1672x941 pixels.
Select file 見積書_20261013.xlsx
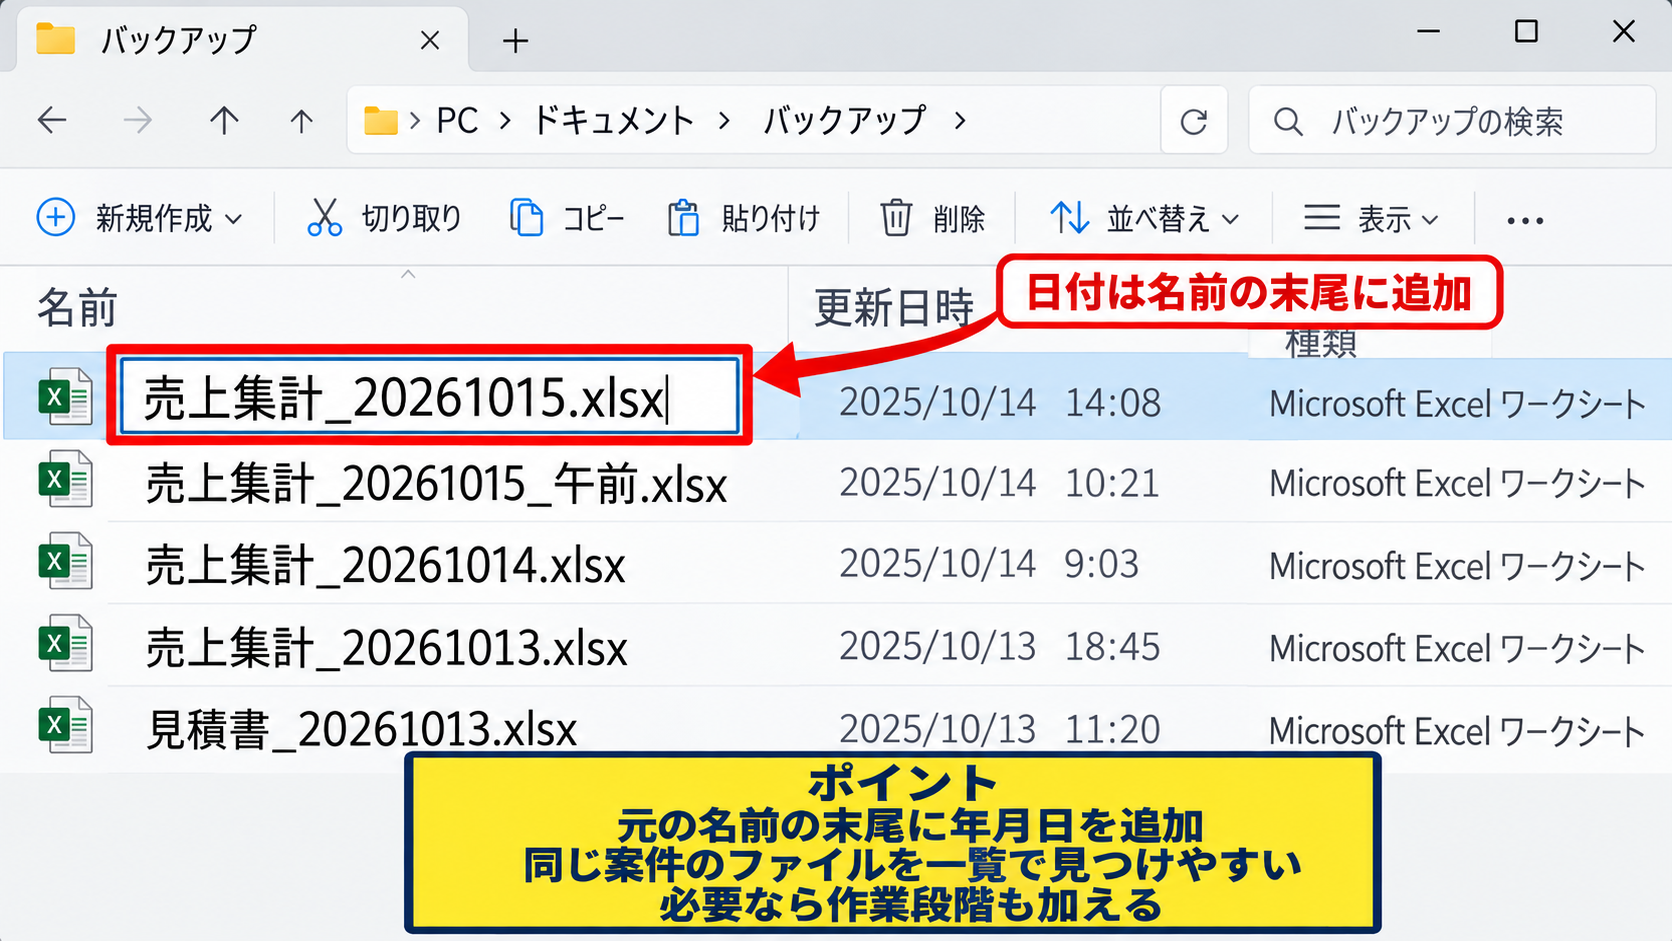point(362,729)
